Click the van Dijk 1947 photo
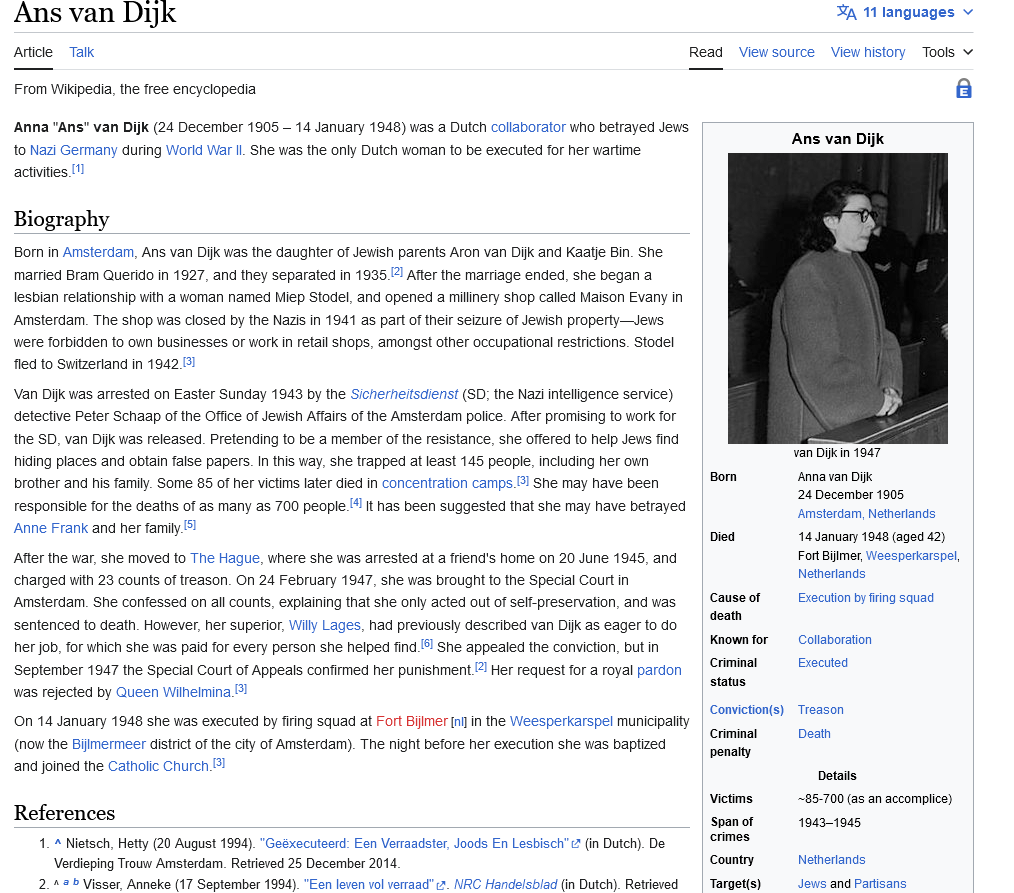 click(x=837, y=298)
